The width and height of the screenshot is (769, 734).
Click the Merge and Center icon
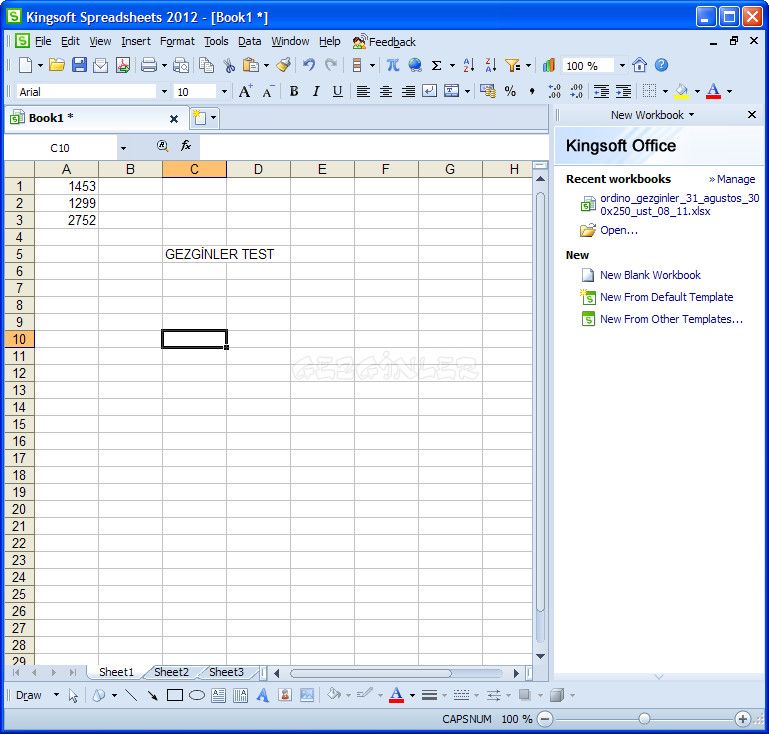coord(451,91)
